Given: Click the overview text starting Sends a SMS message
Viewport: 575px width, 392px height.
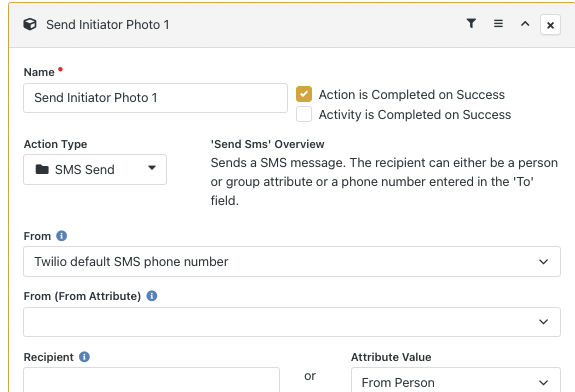Looking at the screenshot, I should point(384,182).
